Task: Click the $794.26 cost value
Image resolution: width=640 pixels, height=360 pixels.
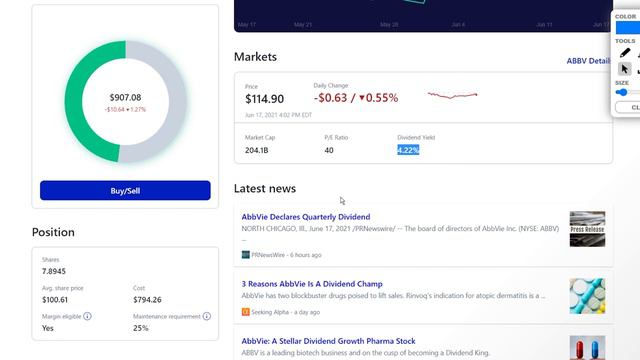Action: [x=147, y=300]
